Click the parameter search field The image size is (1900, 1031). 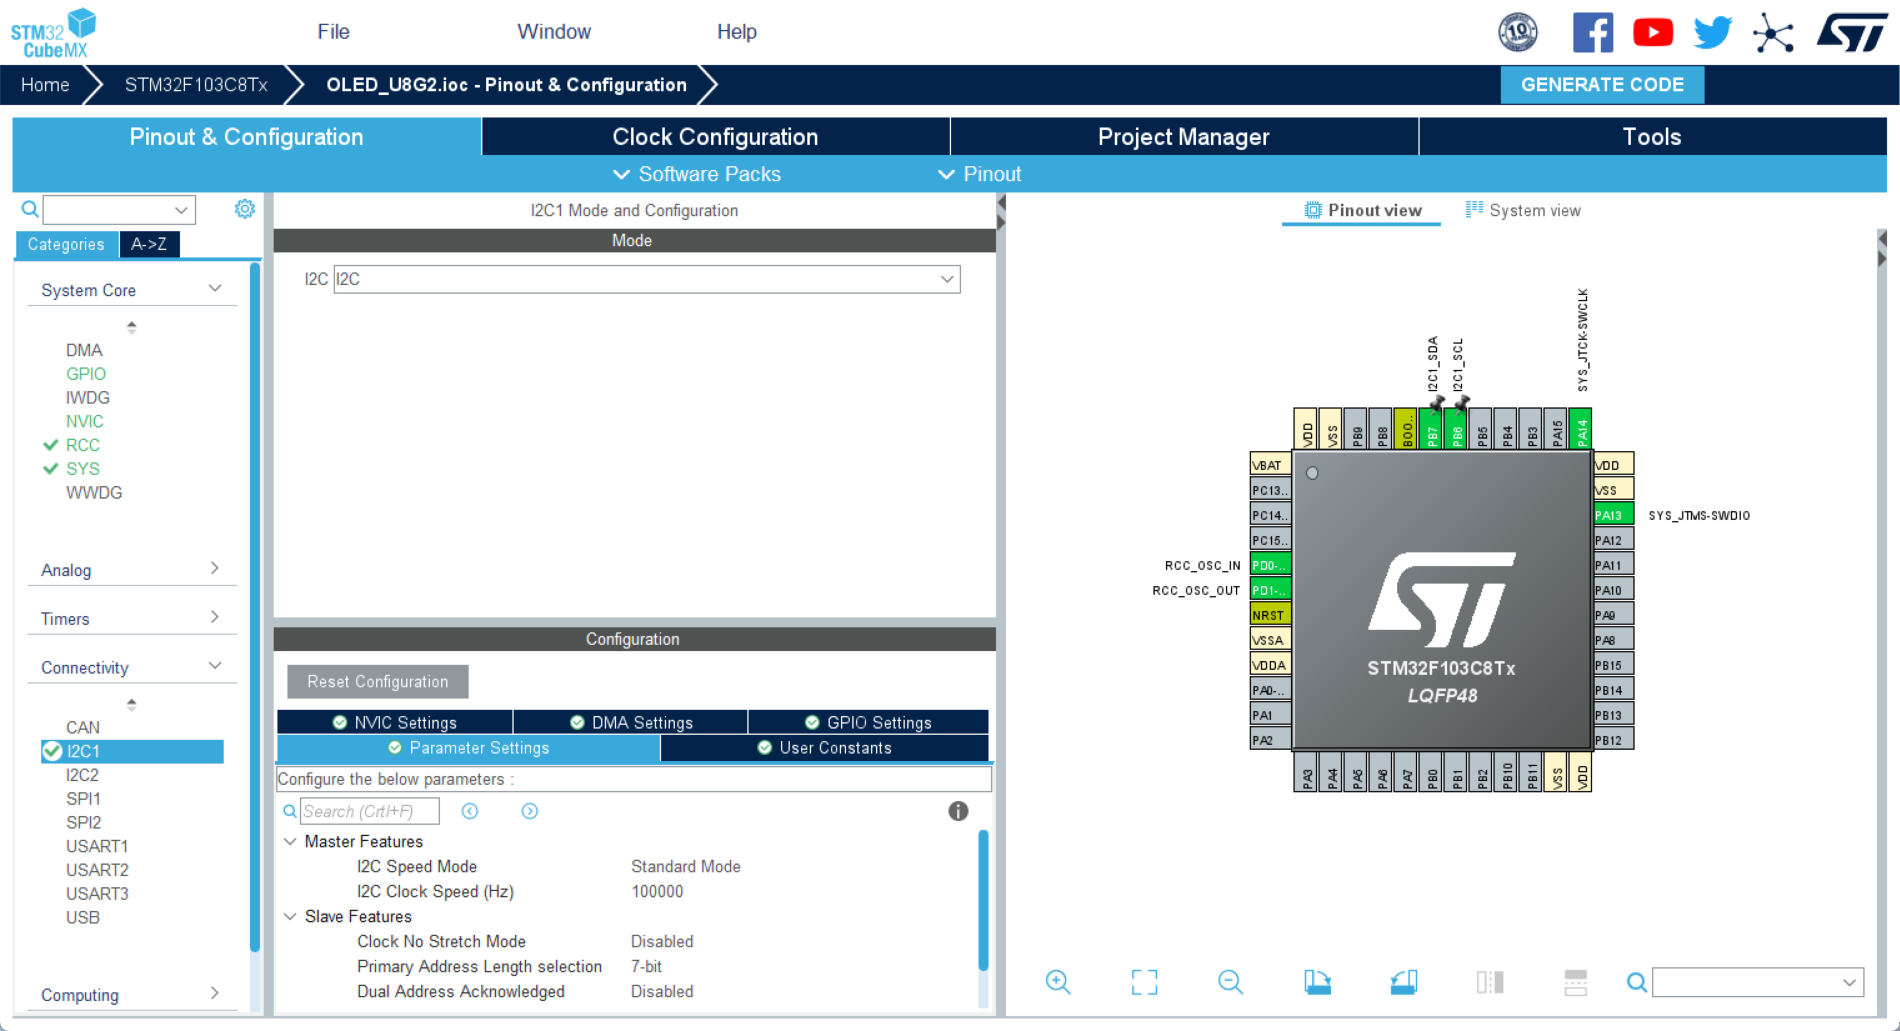[369, 811]
